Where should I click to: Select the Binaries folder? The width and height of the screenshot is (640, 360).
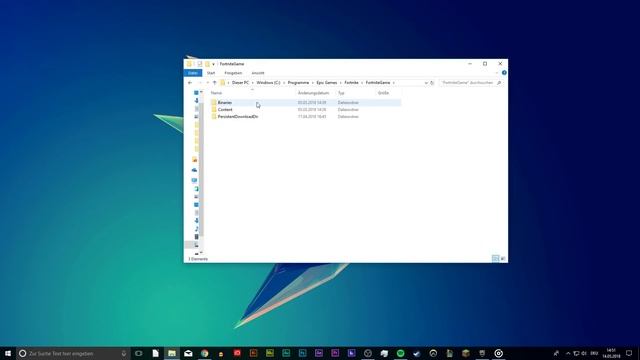[x=224, y=103]
